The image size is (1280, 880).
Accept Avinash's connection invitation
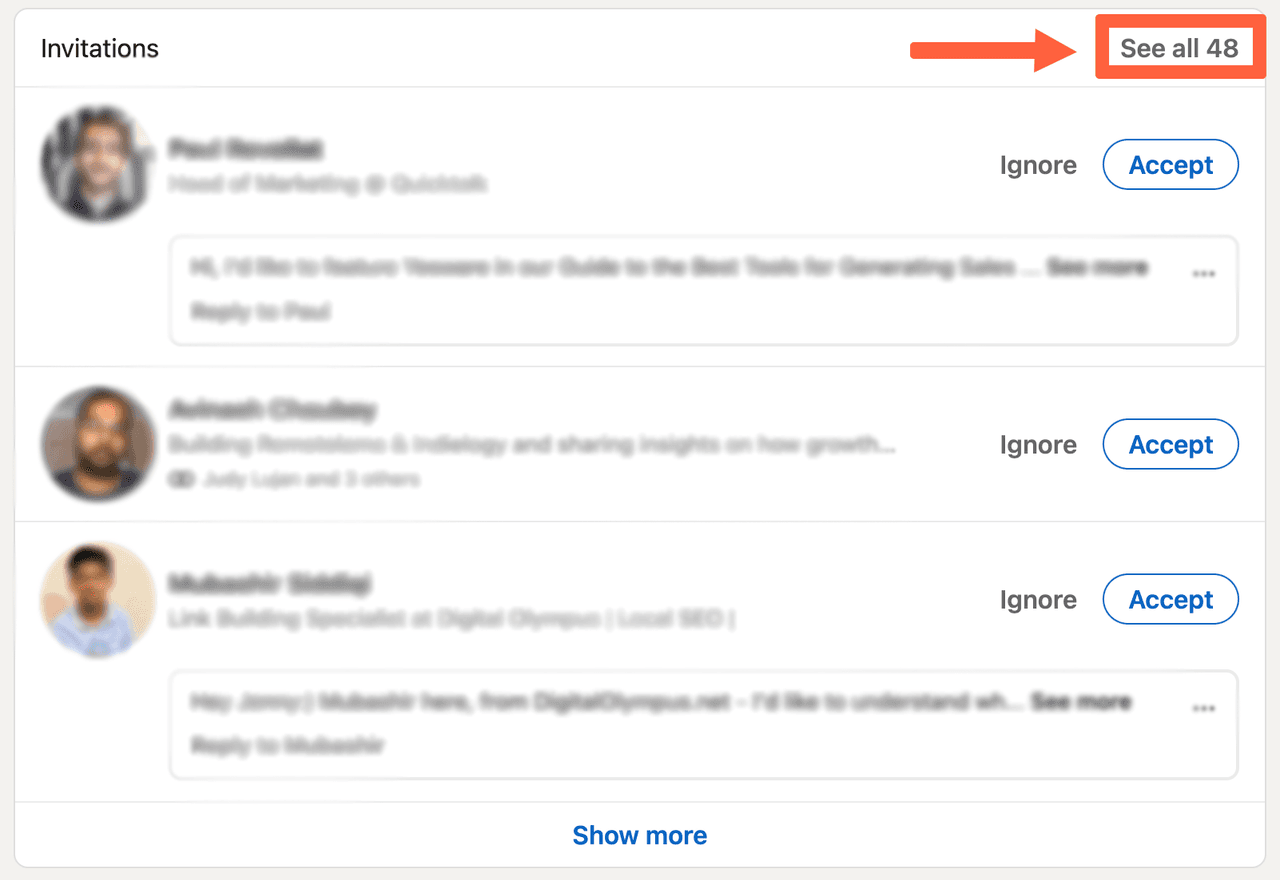point(1170,444)
